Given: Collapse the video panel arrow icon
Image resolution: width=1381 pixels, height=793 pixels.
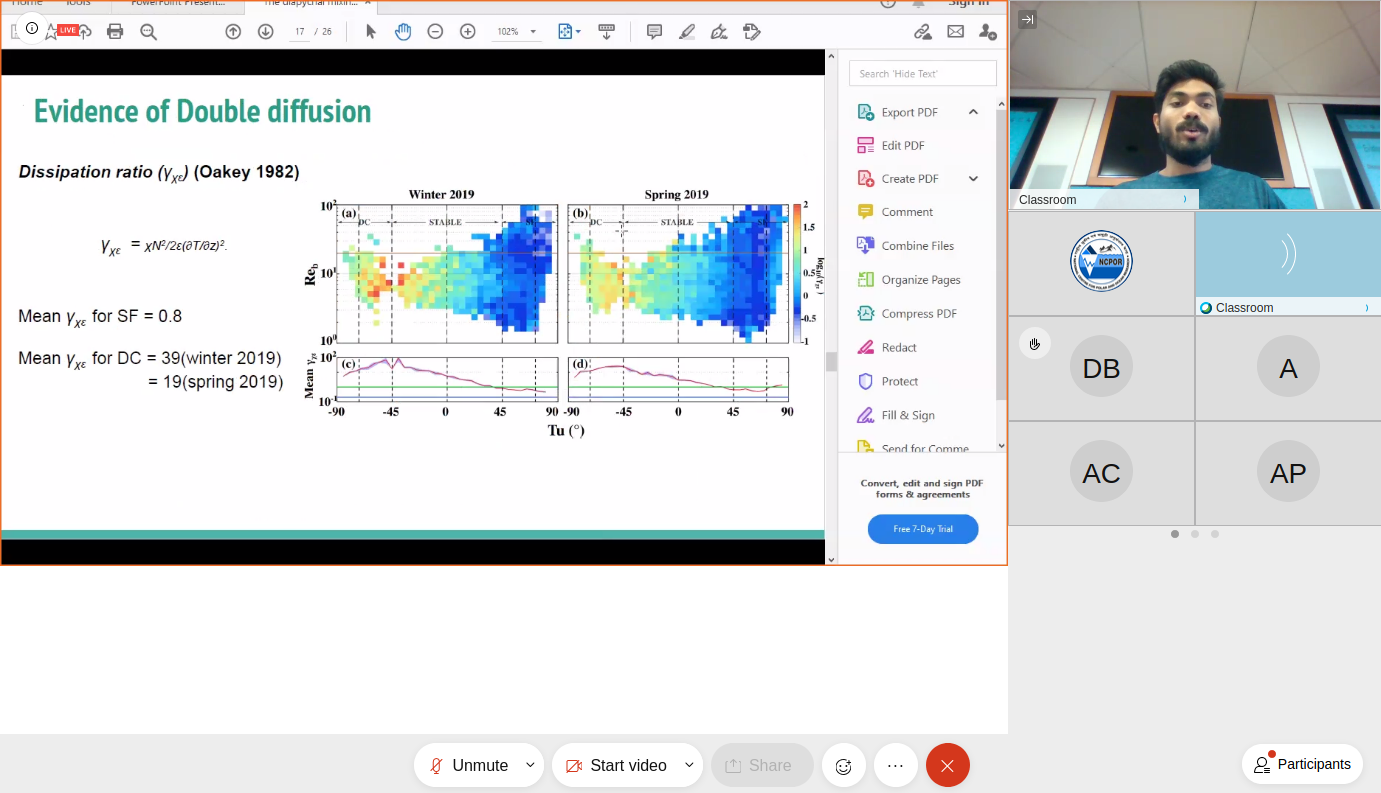Looking at the screenshot, I should 1027,19.
